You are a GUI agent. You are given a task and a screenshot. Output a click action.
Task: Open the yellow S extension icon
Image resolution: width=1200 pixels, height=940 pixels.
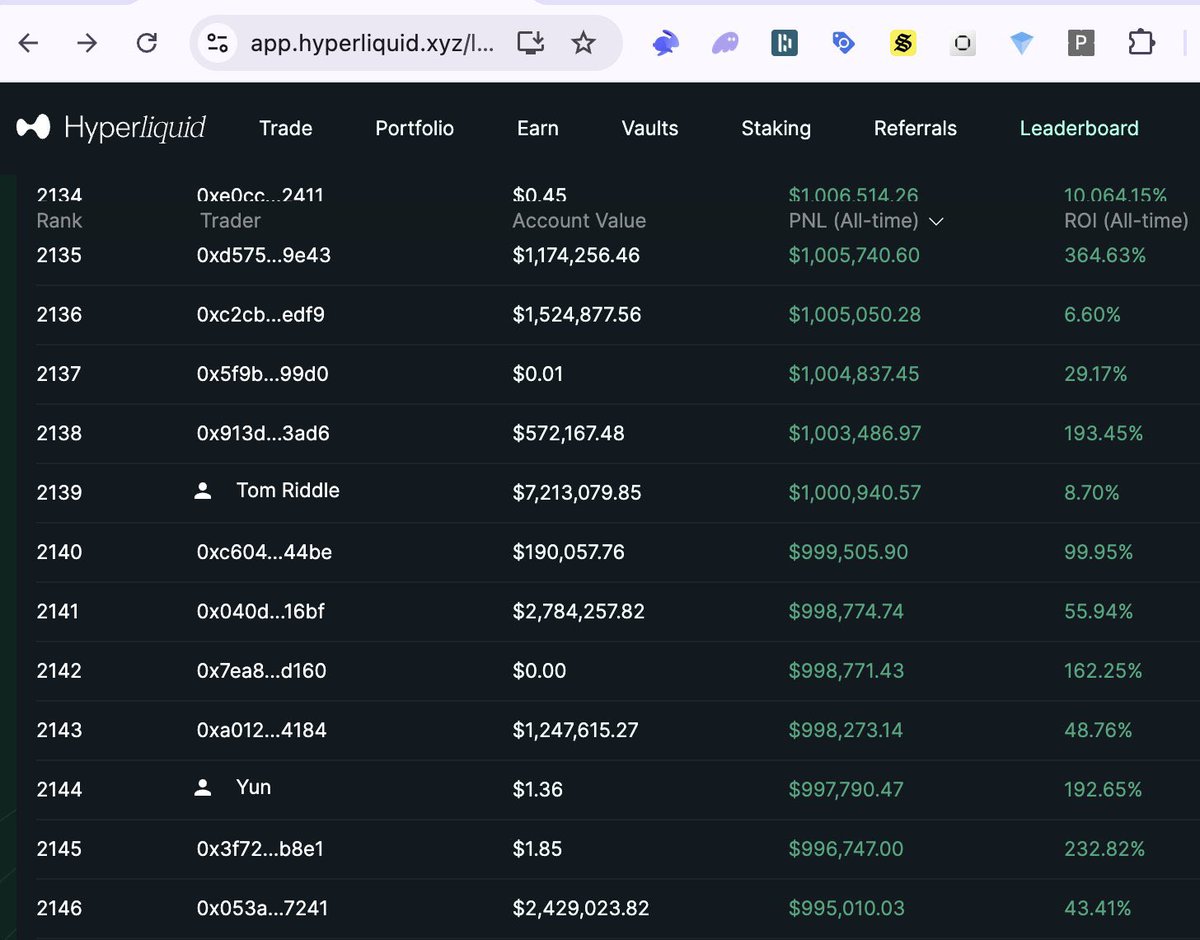[903, 43]
